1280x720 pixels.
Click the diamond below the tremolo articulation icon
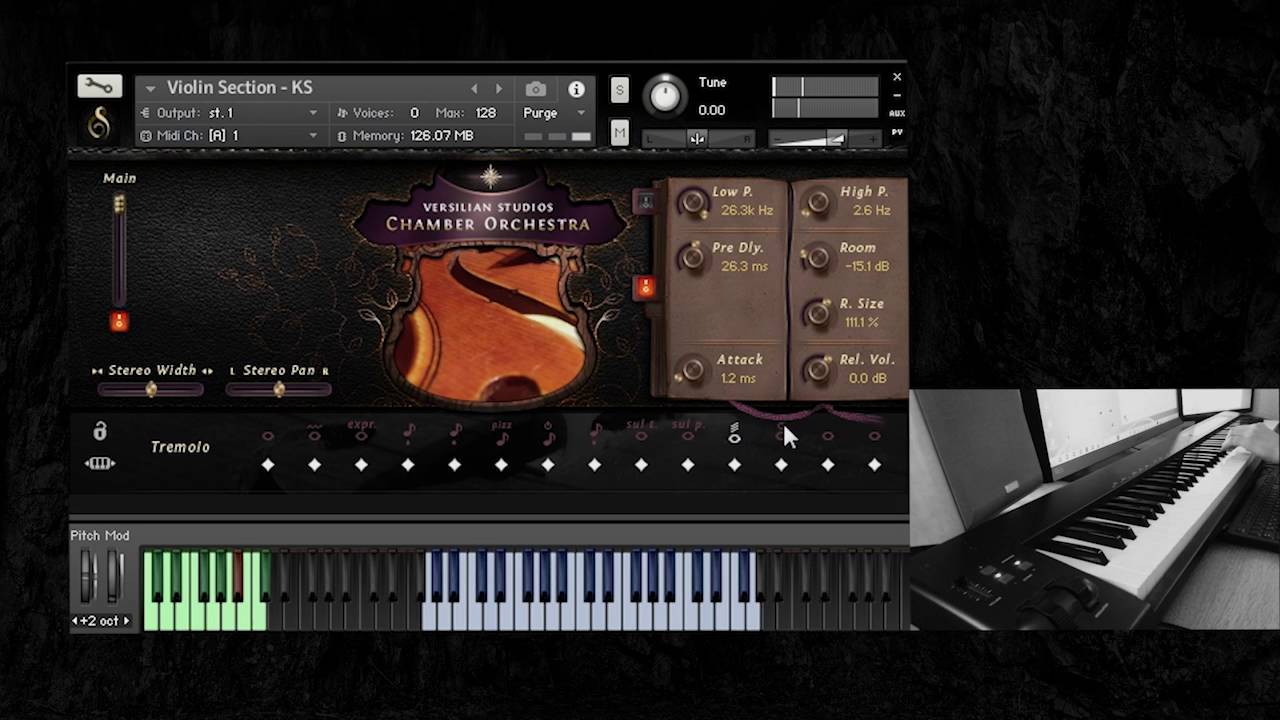click(x=734, y=465)
